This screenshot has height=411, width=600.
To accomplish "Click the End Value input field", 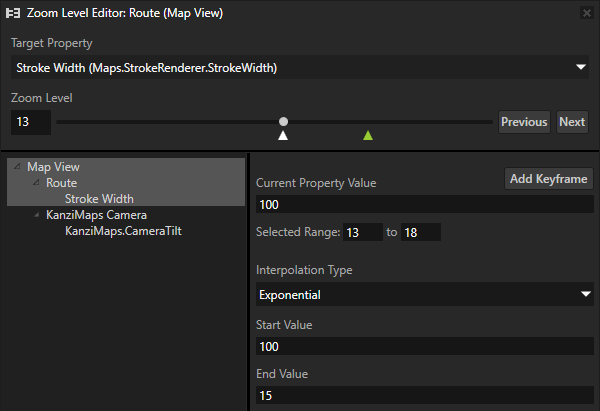I will [x=424, y=396].
